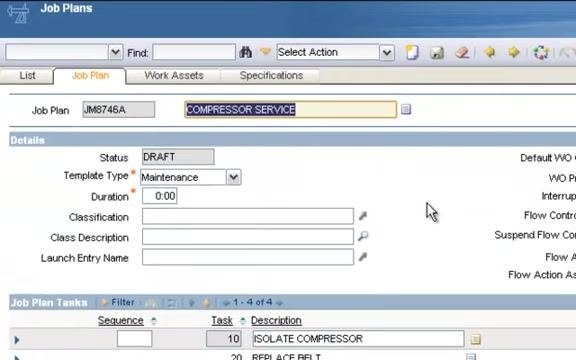Viewport: 576px width, 360px height.
Task: Open the Select Action dropdown arrow
Action: pos(387,53)
